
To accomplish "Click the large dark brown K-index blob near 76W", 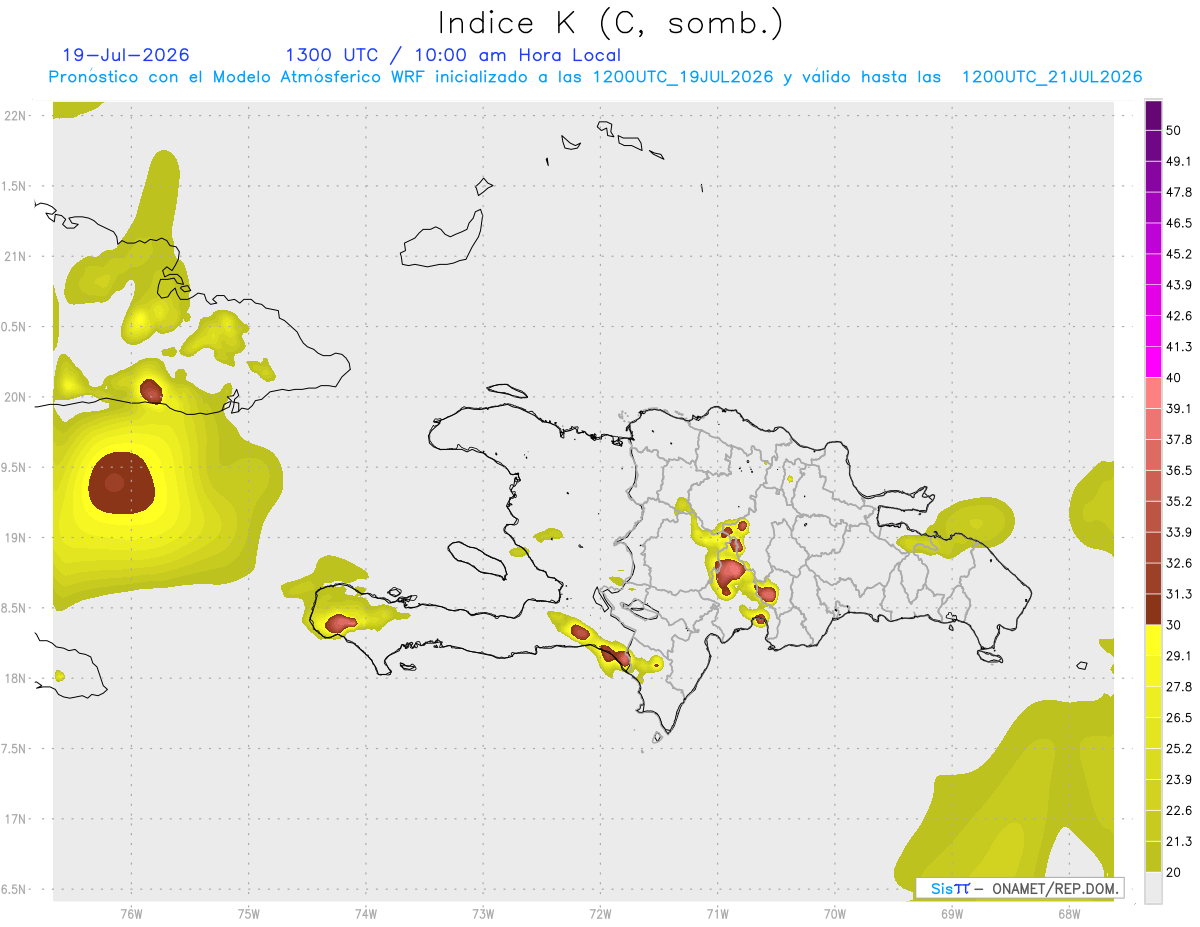I will click(x=122, y=483).
